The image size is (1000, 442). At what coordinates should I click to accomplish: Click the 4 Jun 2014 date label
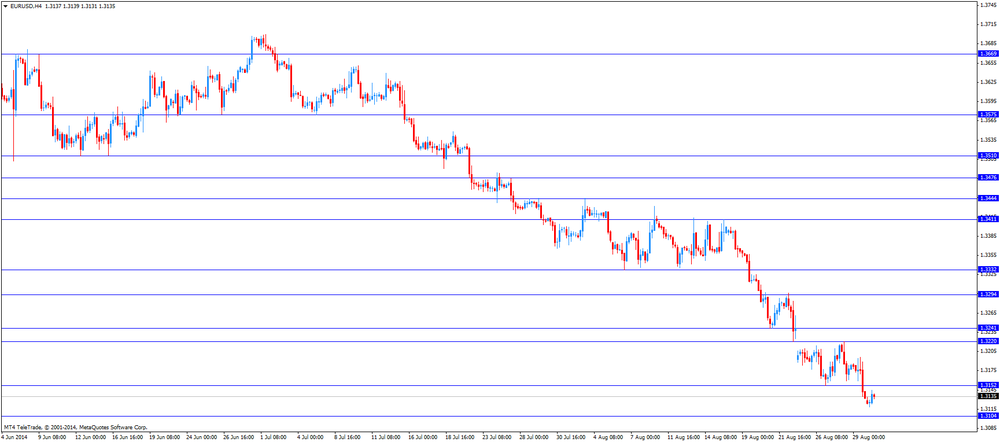13,438
